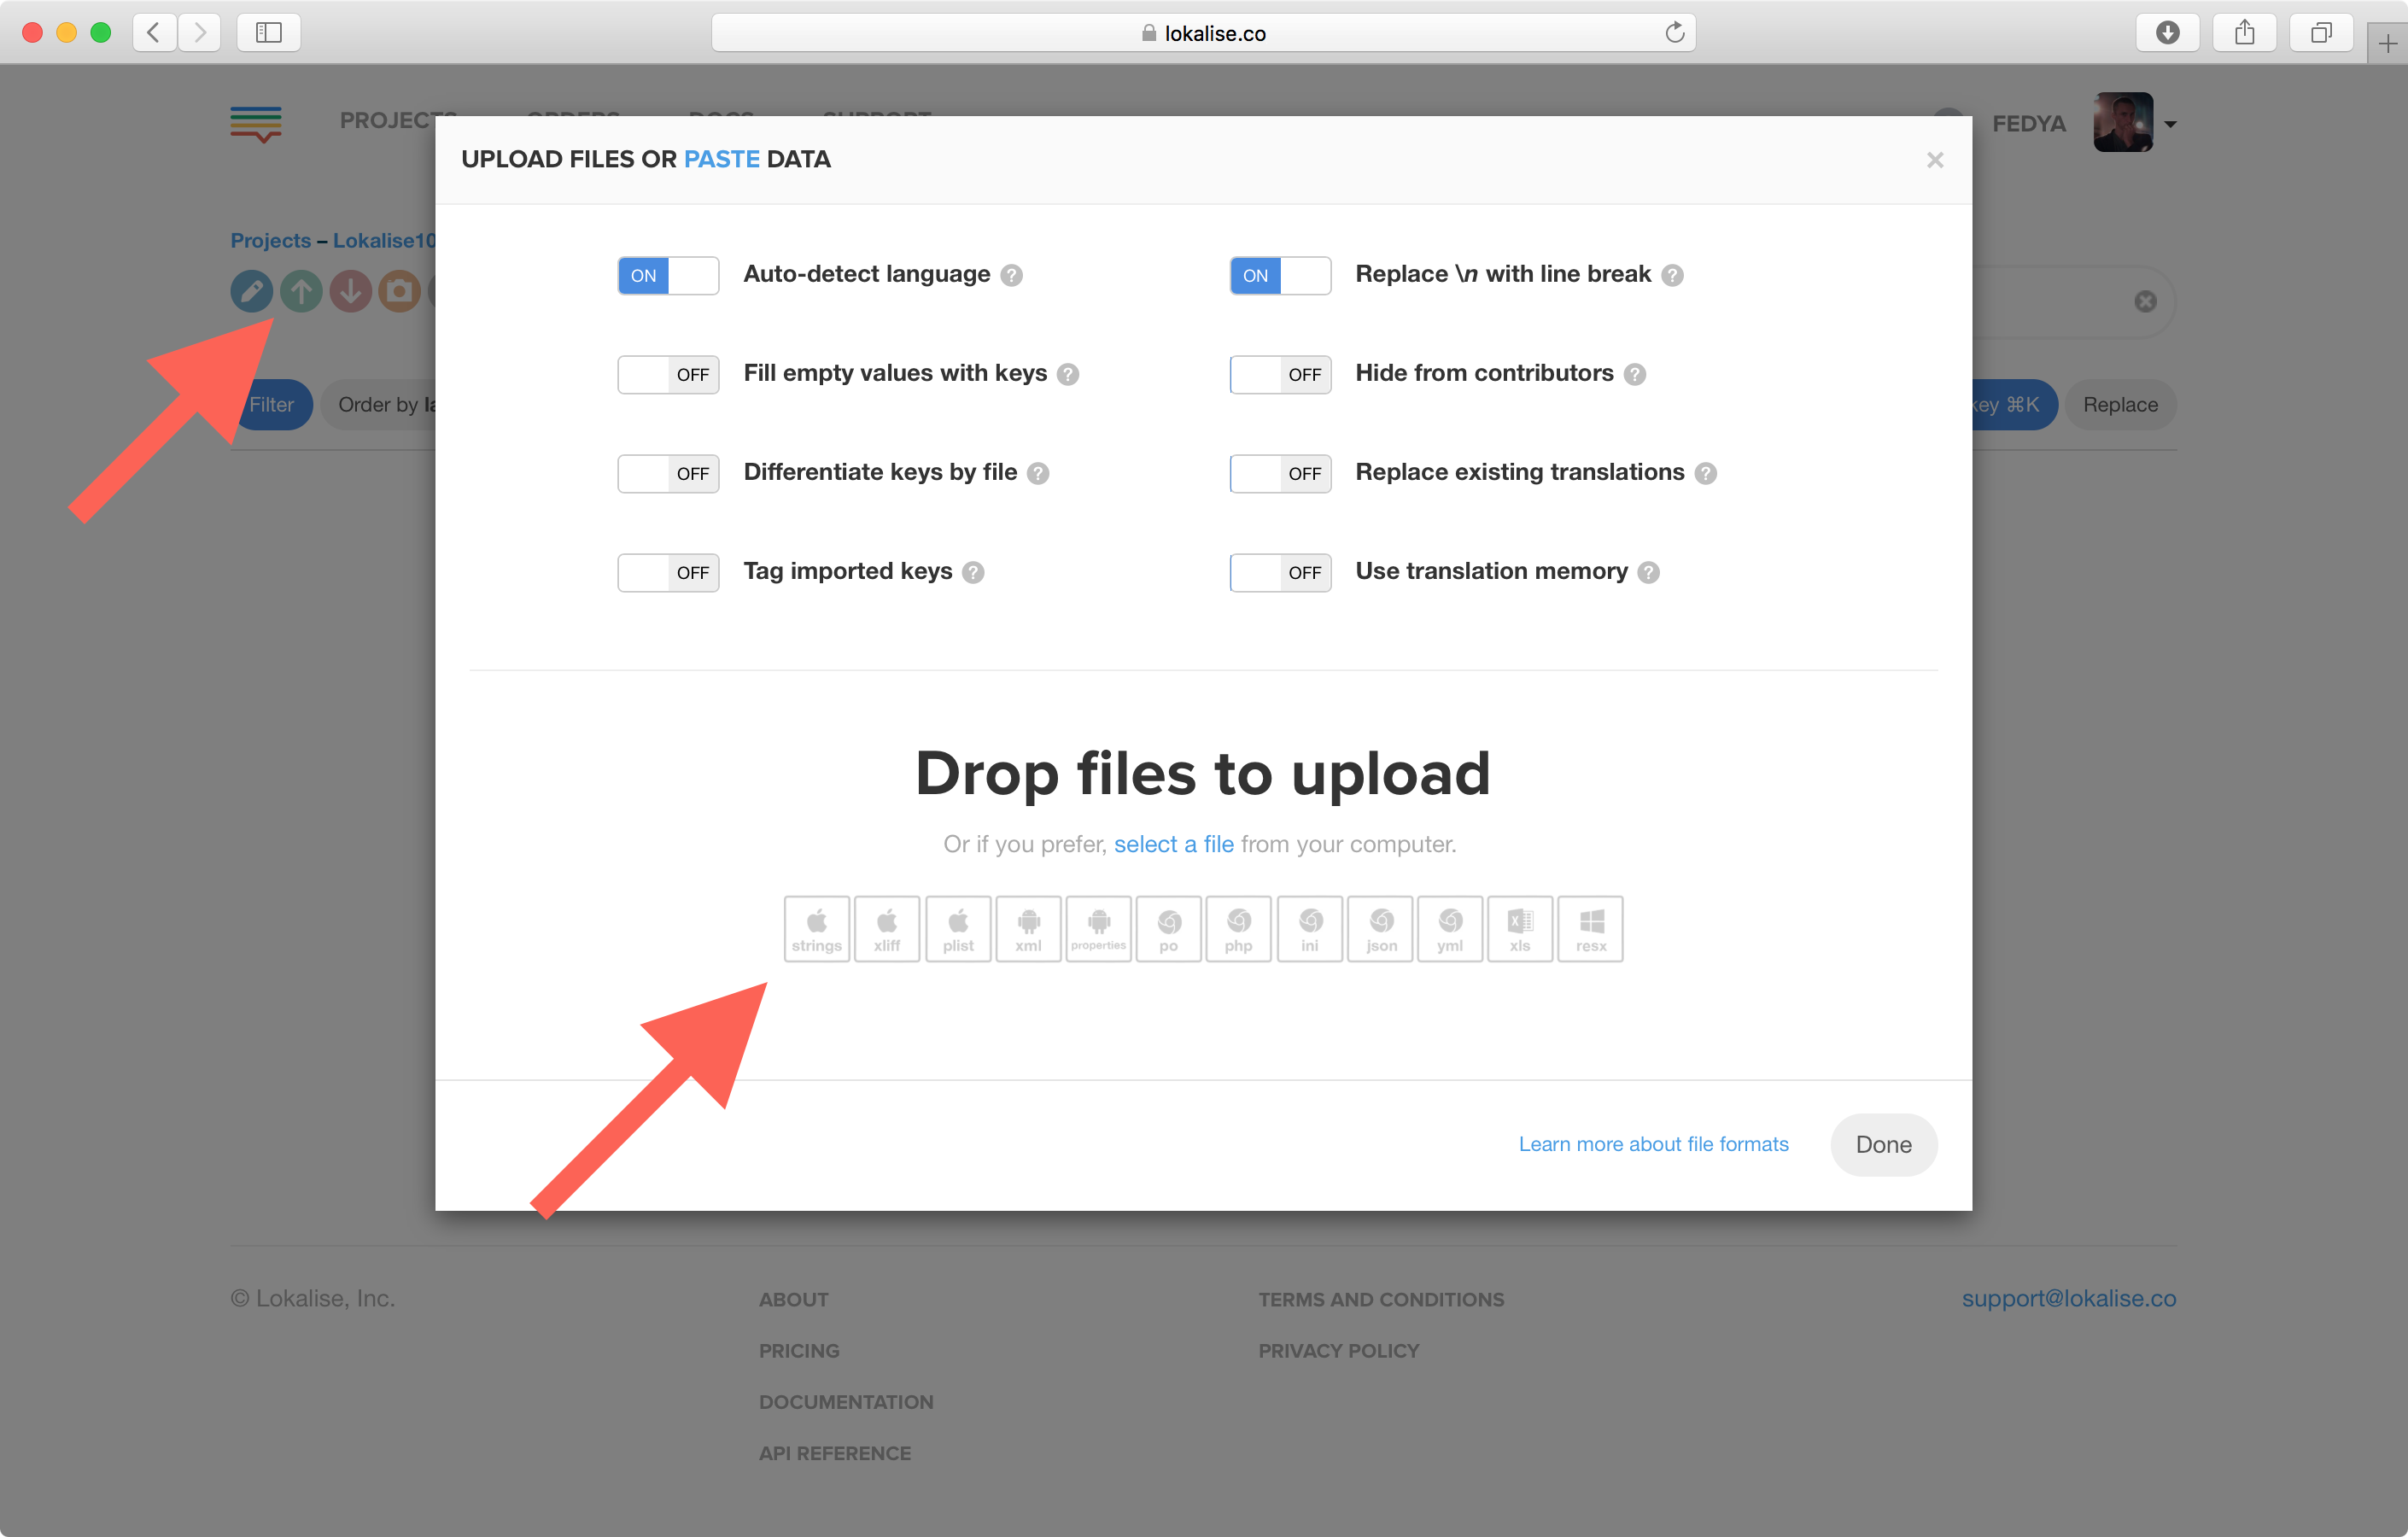Open the DOCUMENTATION footer link
Image resolution: width=2408 pixels, height=1537 pixels.
pos(846,1402)
